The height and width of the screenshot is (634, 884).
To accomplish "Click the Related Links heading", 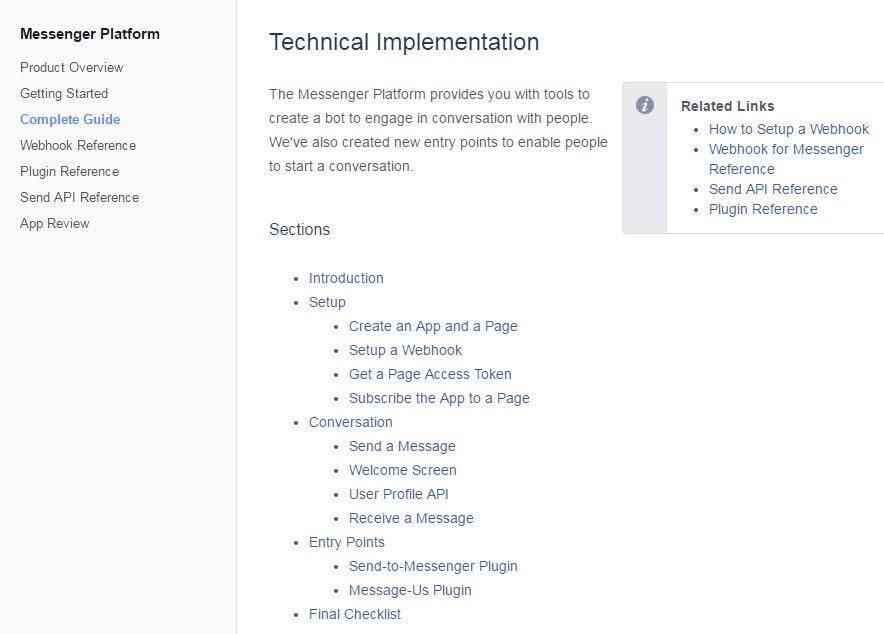I will point(728,106).
